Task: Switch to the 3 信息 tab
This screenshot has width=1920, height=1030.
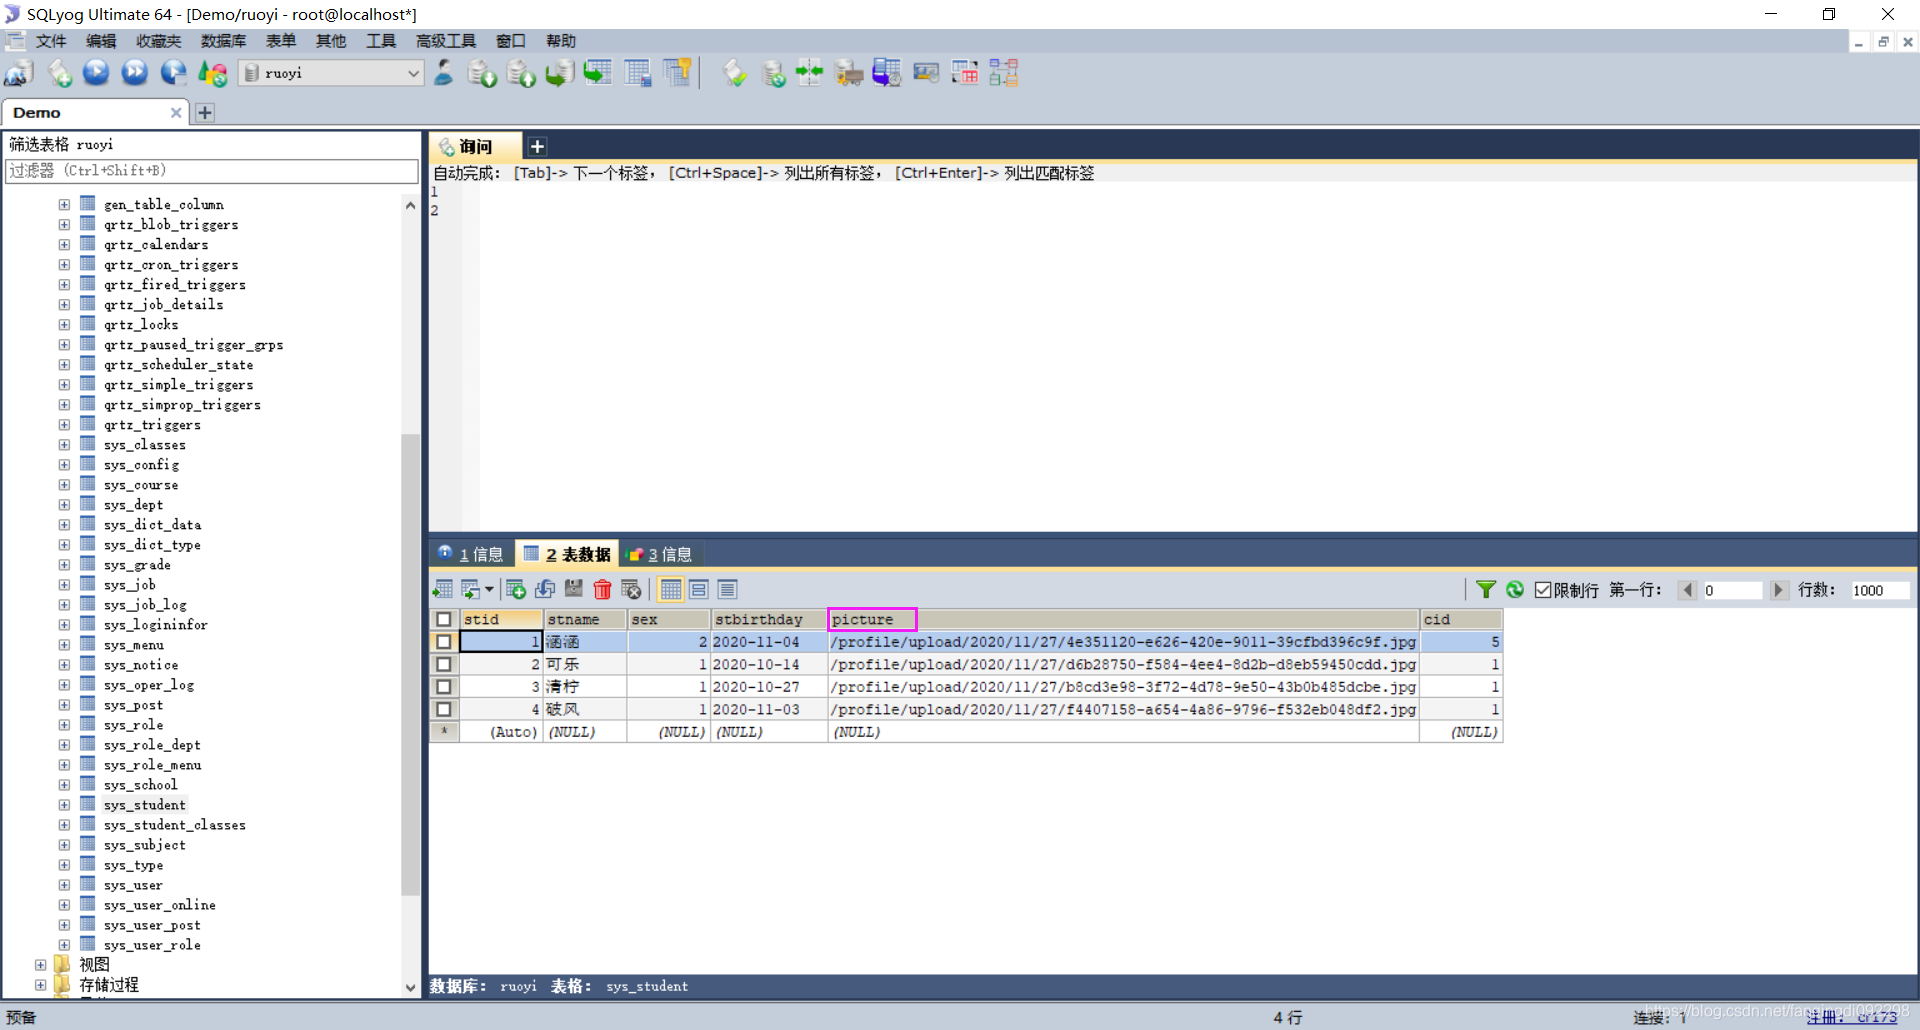Action: (659, 554)
